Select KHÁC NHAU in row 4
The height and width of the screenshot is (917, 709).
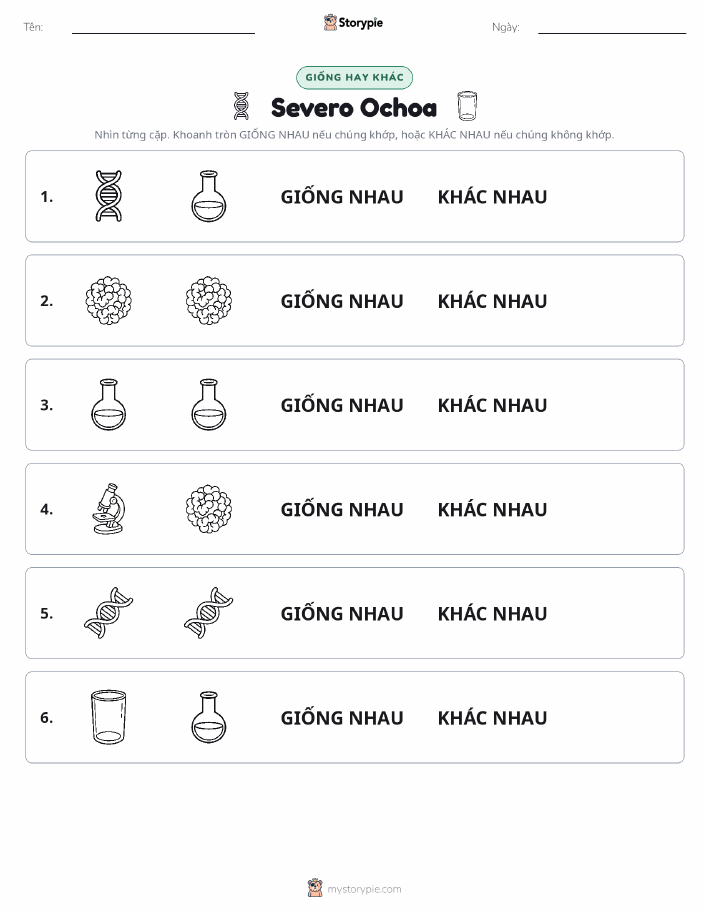tap(493, 509)
